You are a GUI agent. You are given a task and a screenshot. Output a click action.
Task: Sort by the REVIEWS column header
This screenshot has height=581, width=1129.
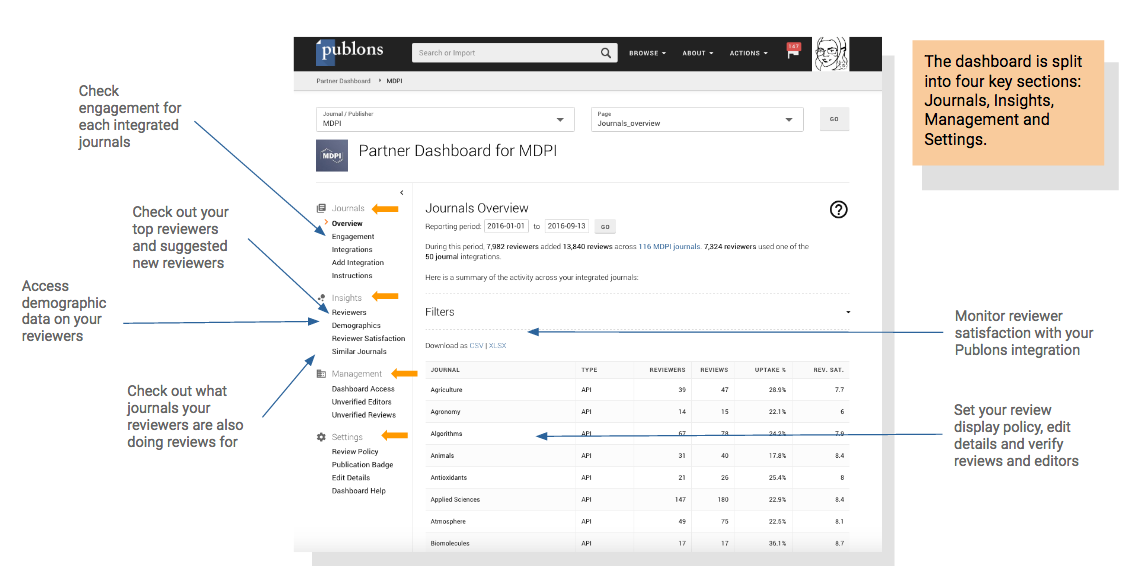(714, 369)
